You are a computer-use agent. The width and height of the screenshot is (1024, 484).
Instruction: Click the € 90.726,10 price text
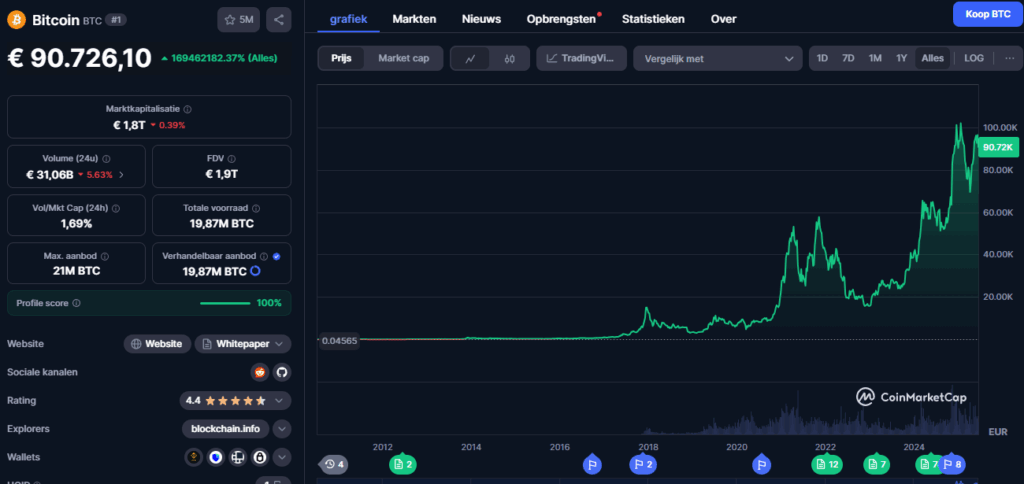pyautogui.click(x=80, y=58)
